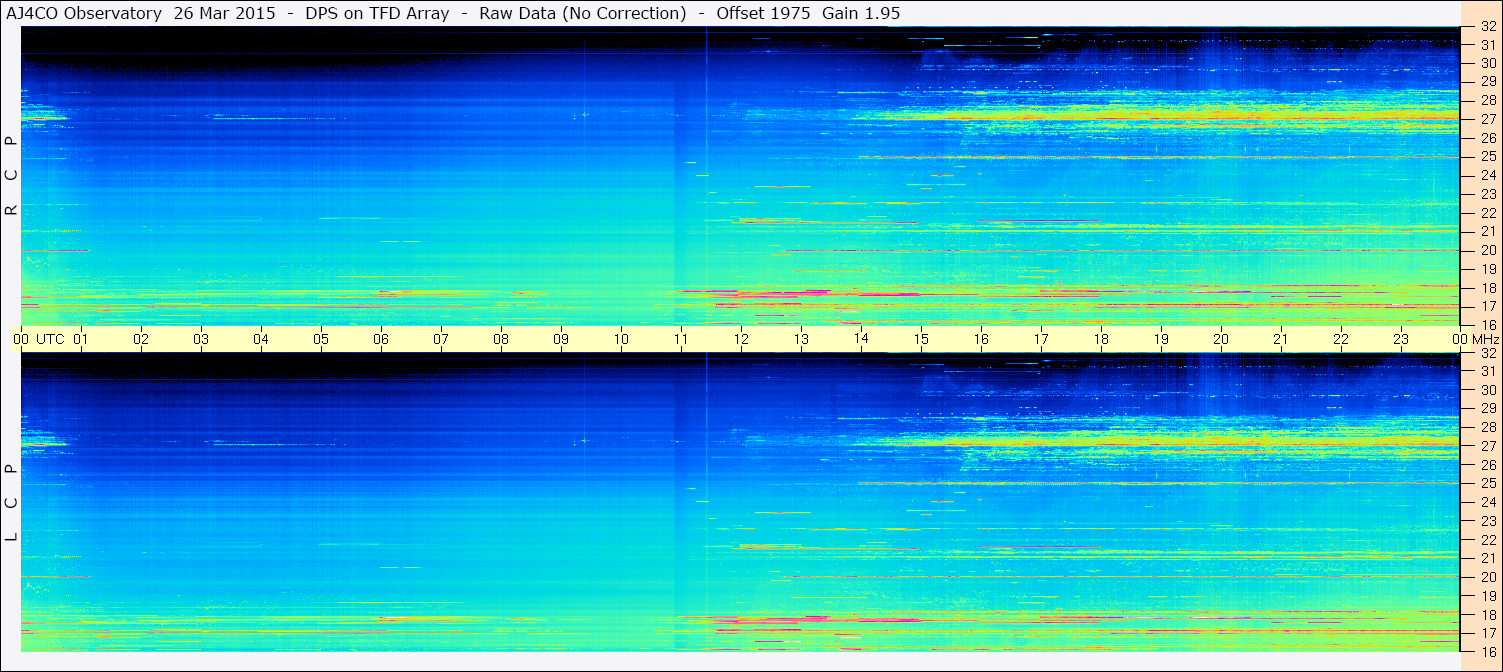Select the 18 MHz label of RCP panel
Screen dimensions: 1503x672
[x=1488, y=288]
